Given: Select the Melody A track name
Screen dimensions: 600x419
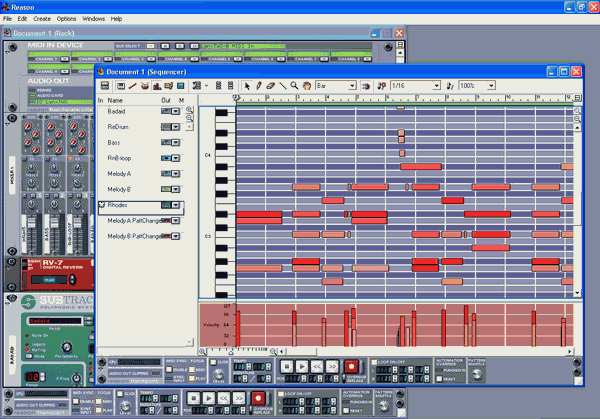Looking at the screenshot, I should click(119, 174).
